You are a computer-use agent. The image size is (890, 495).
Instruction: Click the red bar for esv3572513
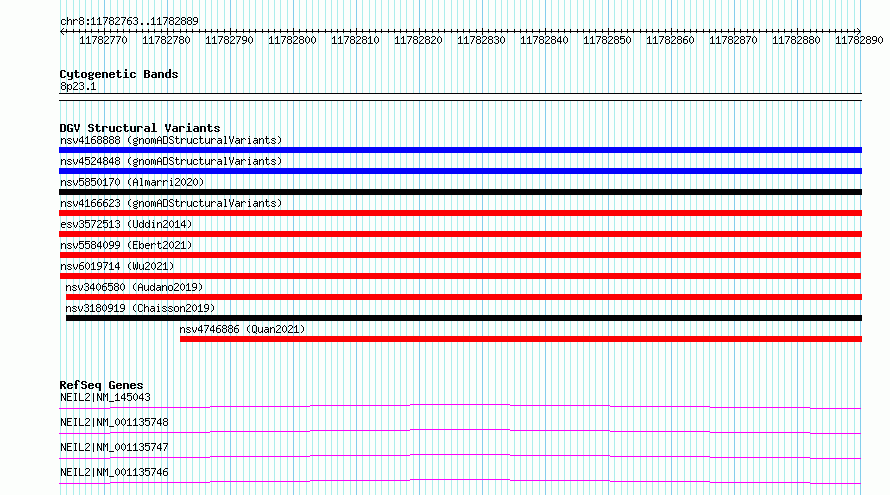click(x=460, y=234)
